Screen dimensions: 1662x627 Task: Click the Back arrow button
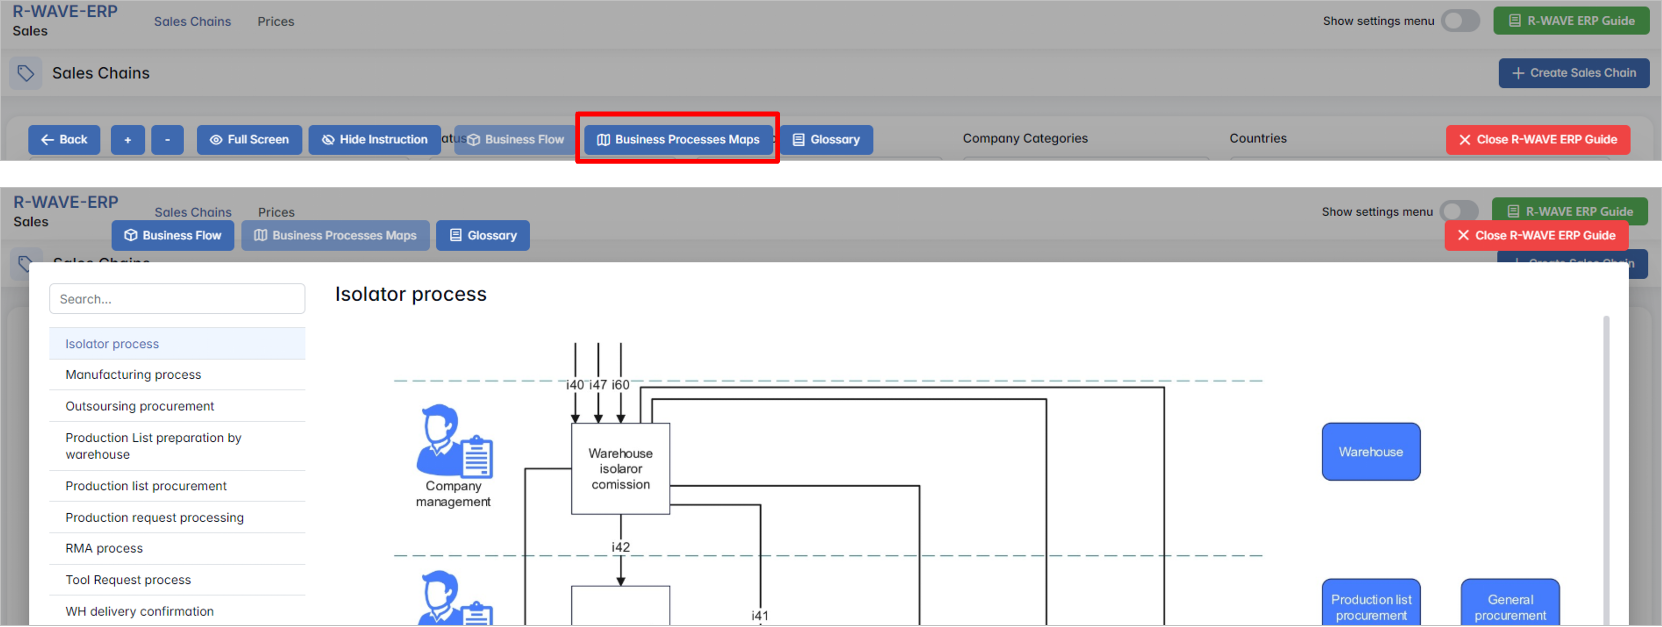[64, 140]
